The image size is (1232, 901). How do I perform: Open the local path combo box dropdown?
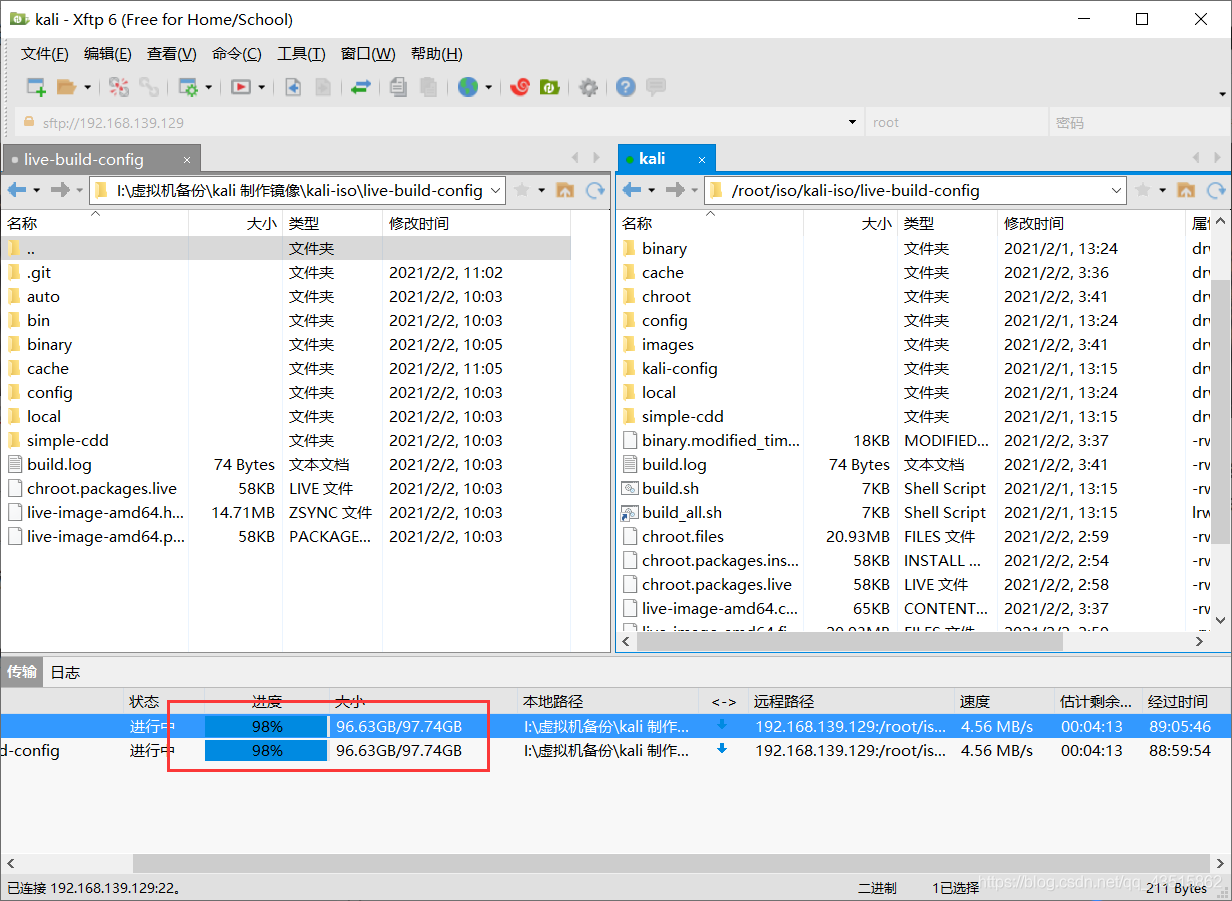(x=495, y=190)
